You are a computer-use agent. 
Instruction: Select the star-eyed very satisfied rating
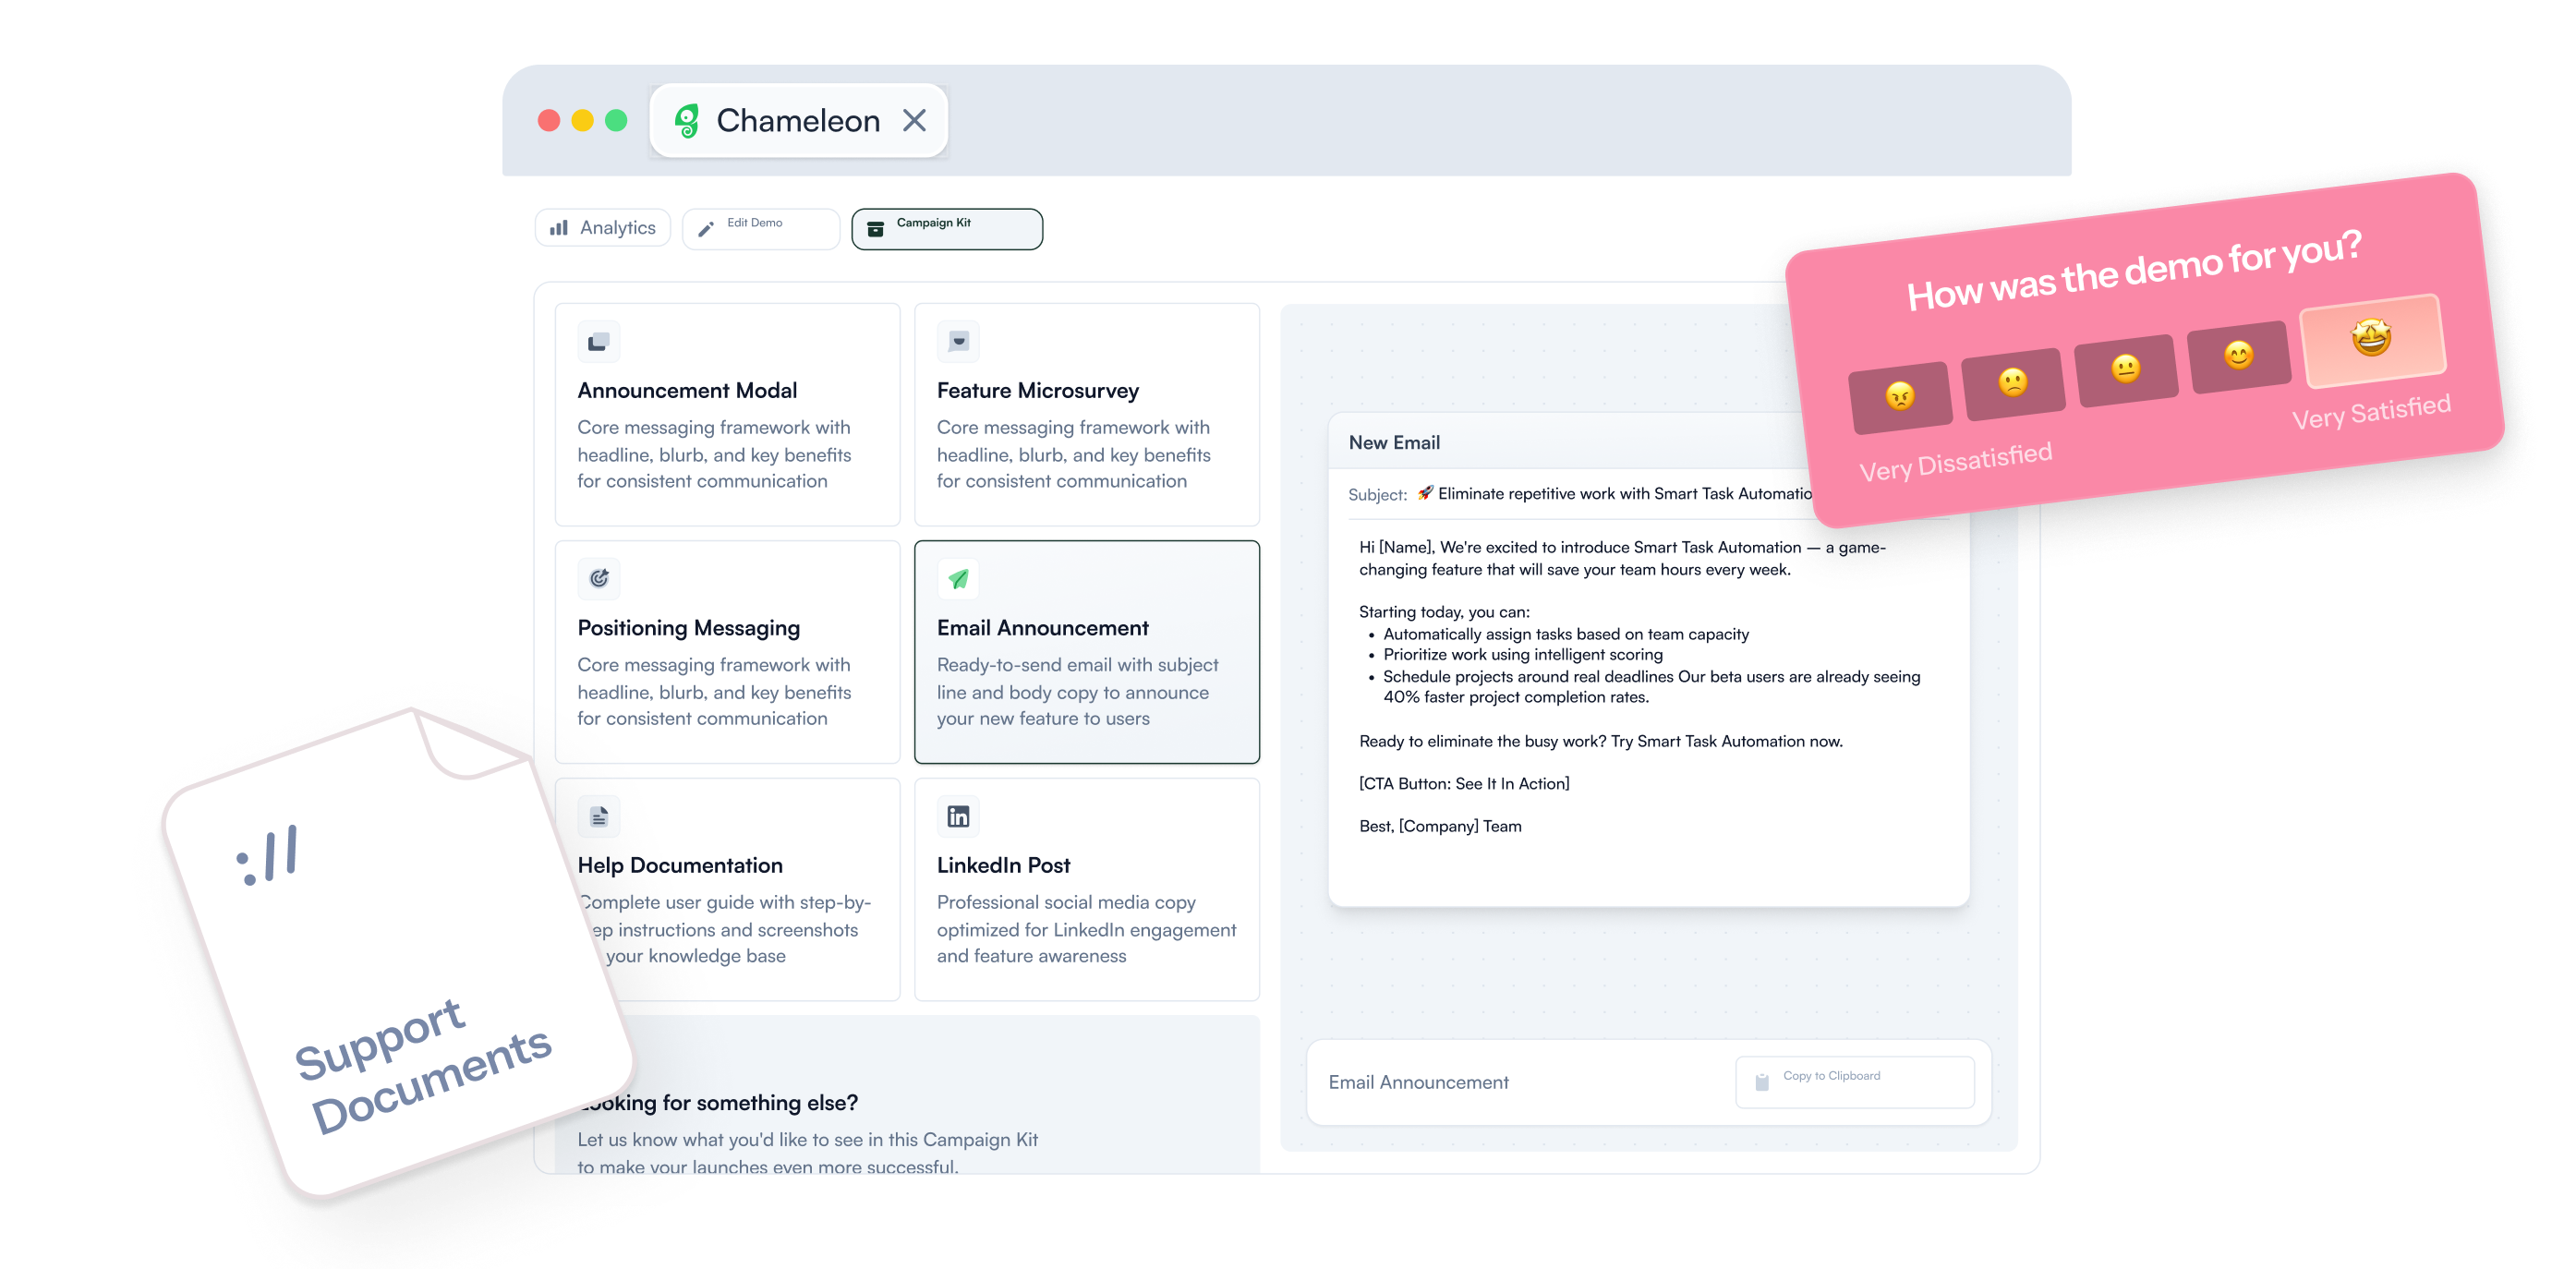point(2372,339)
